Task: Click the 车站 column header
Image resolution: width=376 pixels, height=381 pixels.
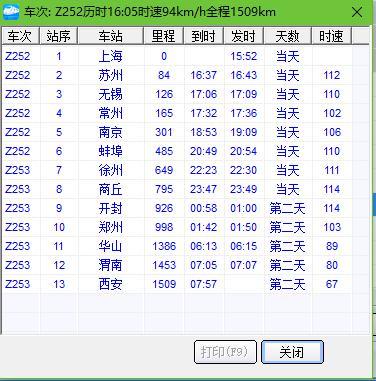Action: tap(111, 36)
